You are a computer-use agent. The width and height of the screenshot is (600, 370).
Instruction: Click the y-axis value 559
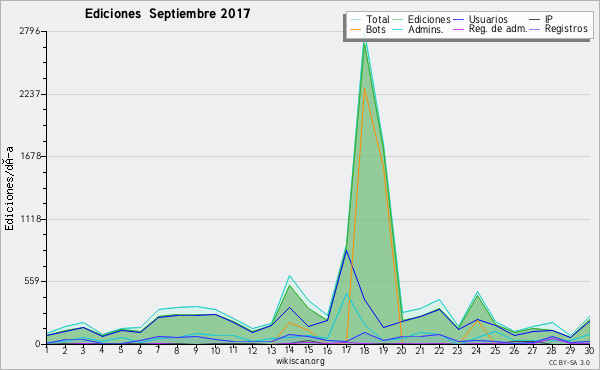click(32, 281)
